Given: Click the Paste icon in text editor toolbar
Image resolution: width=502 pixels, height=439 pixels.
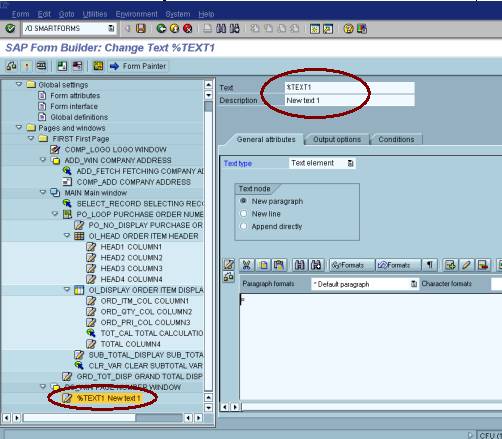Looking at the screenshot, I should click(278, 265).
